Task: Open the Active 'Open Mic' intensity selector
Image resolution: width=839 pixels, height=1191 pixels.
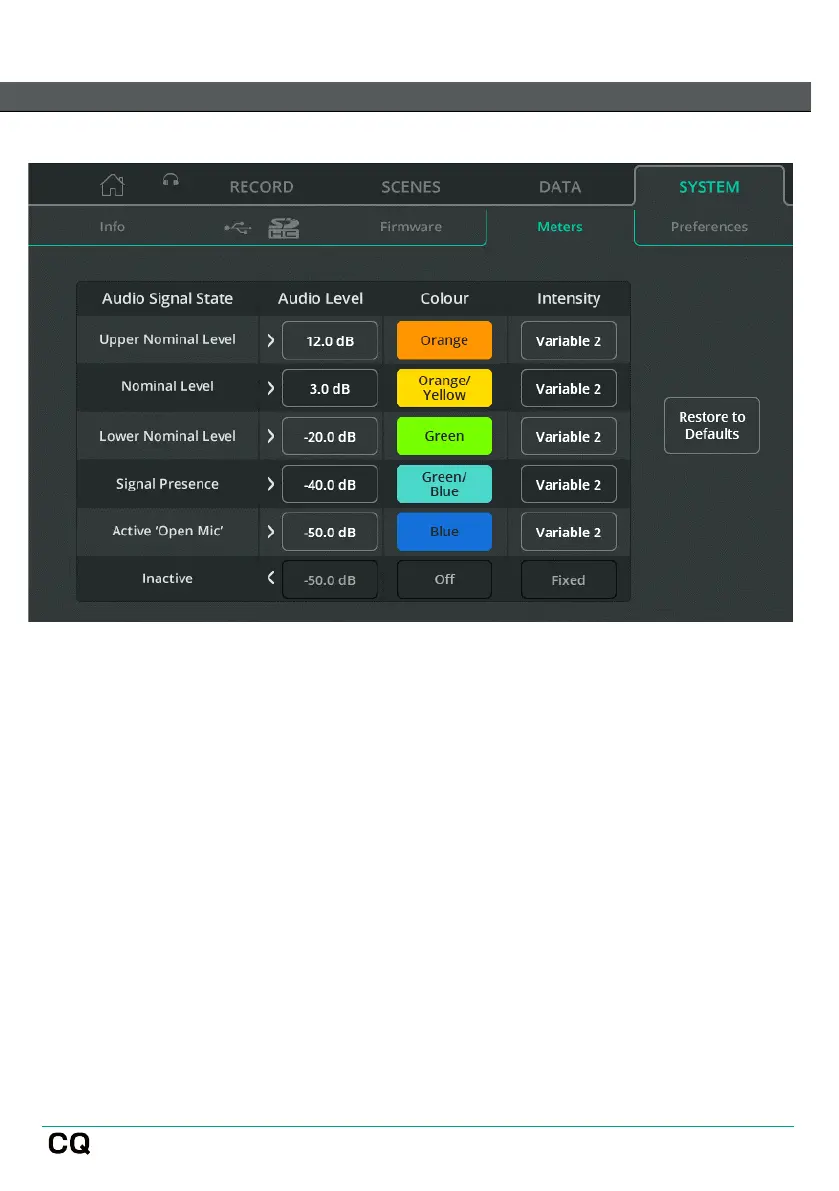Action: [x=568, y=532]
